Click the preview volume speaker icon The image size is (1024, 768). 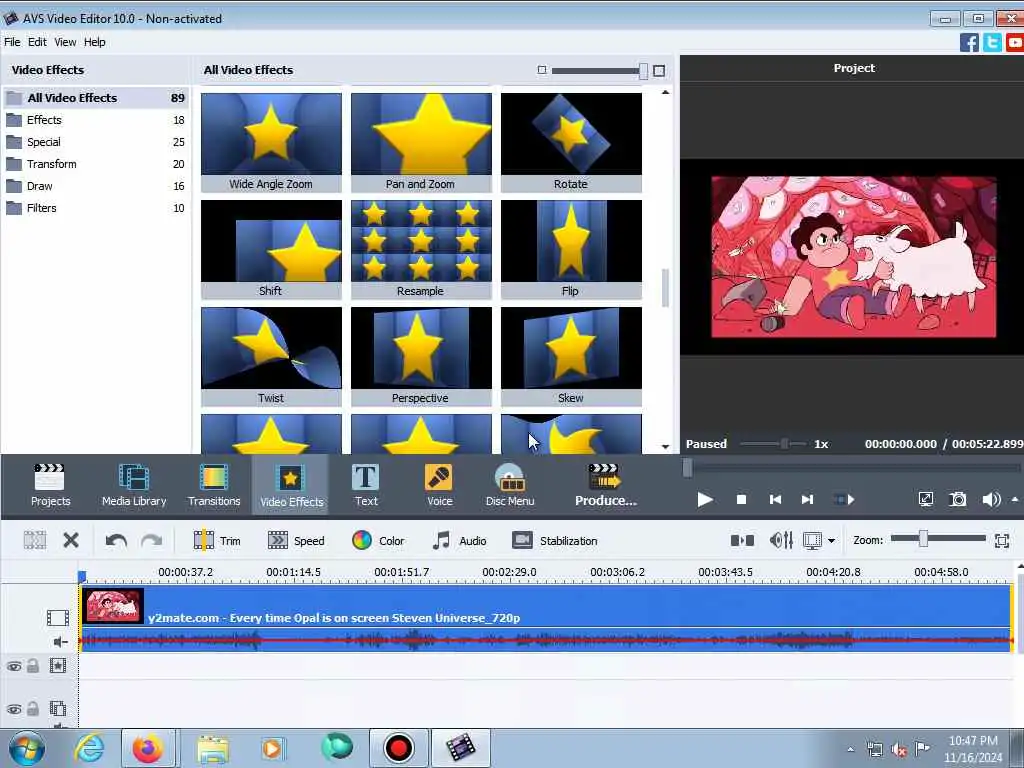click(x=991, y=500)
